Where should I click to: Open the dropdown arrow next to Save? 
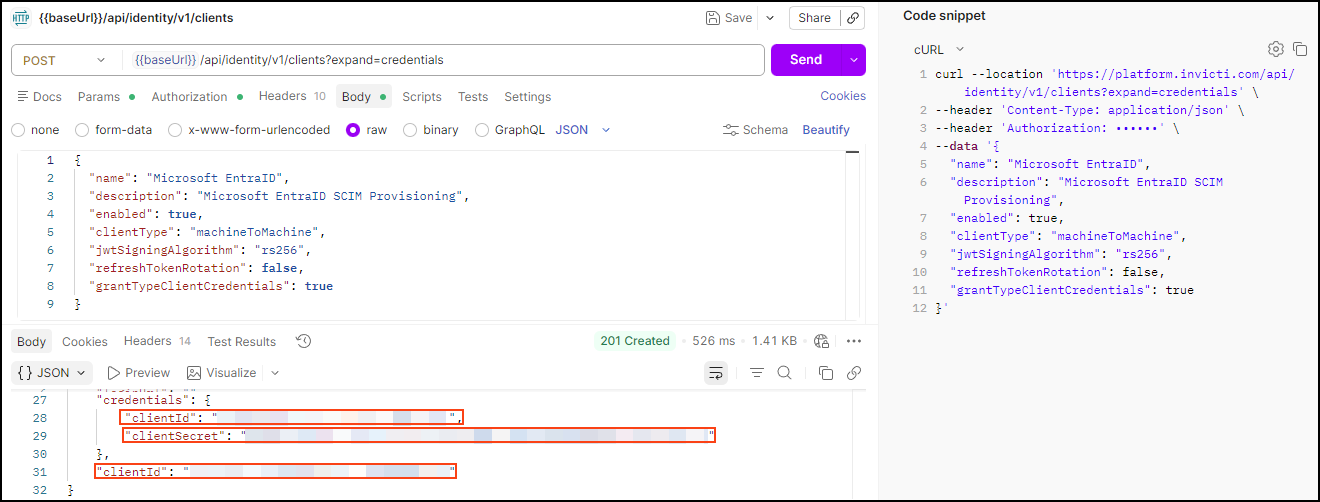coord(770,18)
